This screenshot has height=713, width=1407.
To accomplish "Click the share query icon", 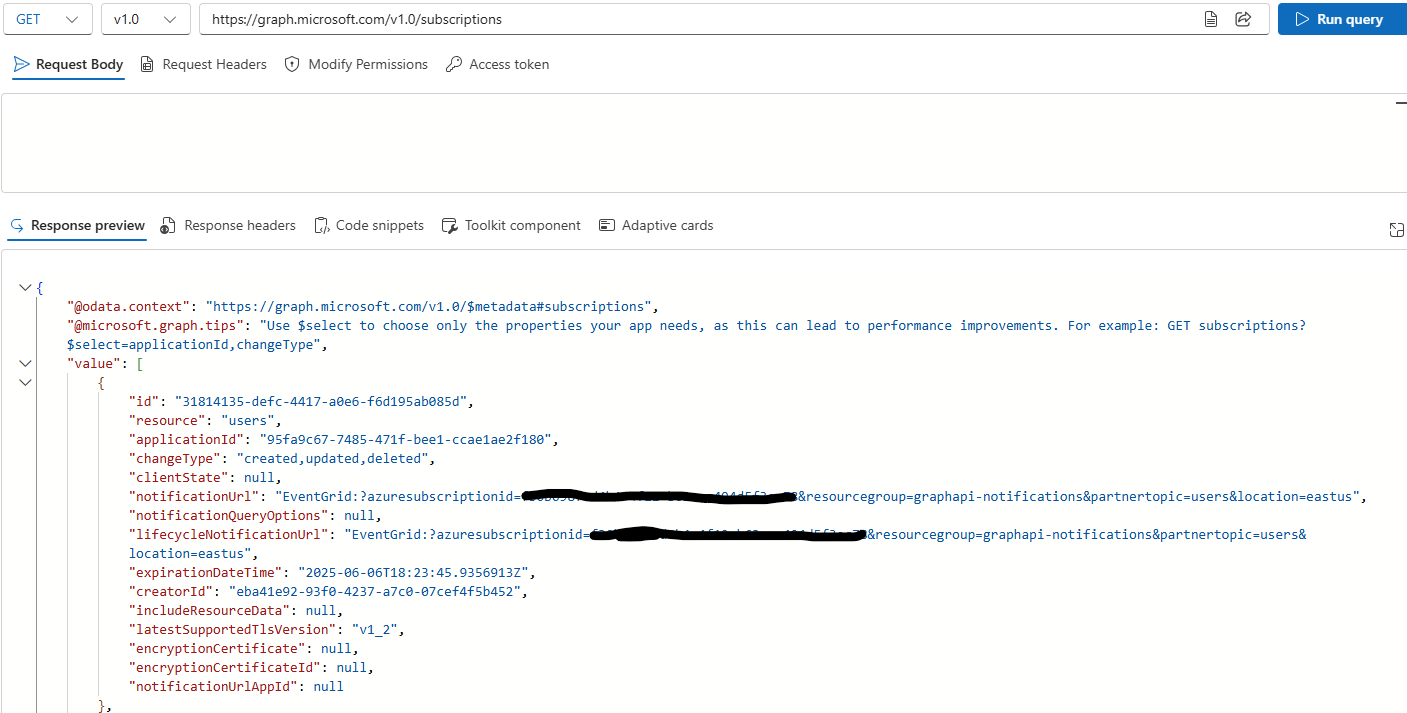I will coord(1244,19).
